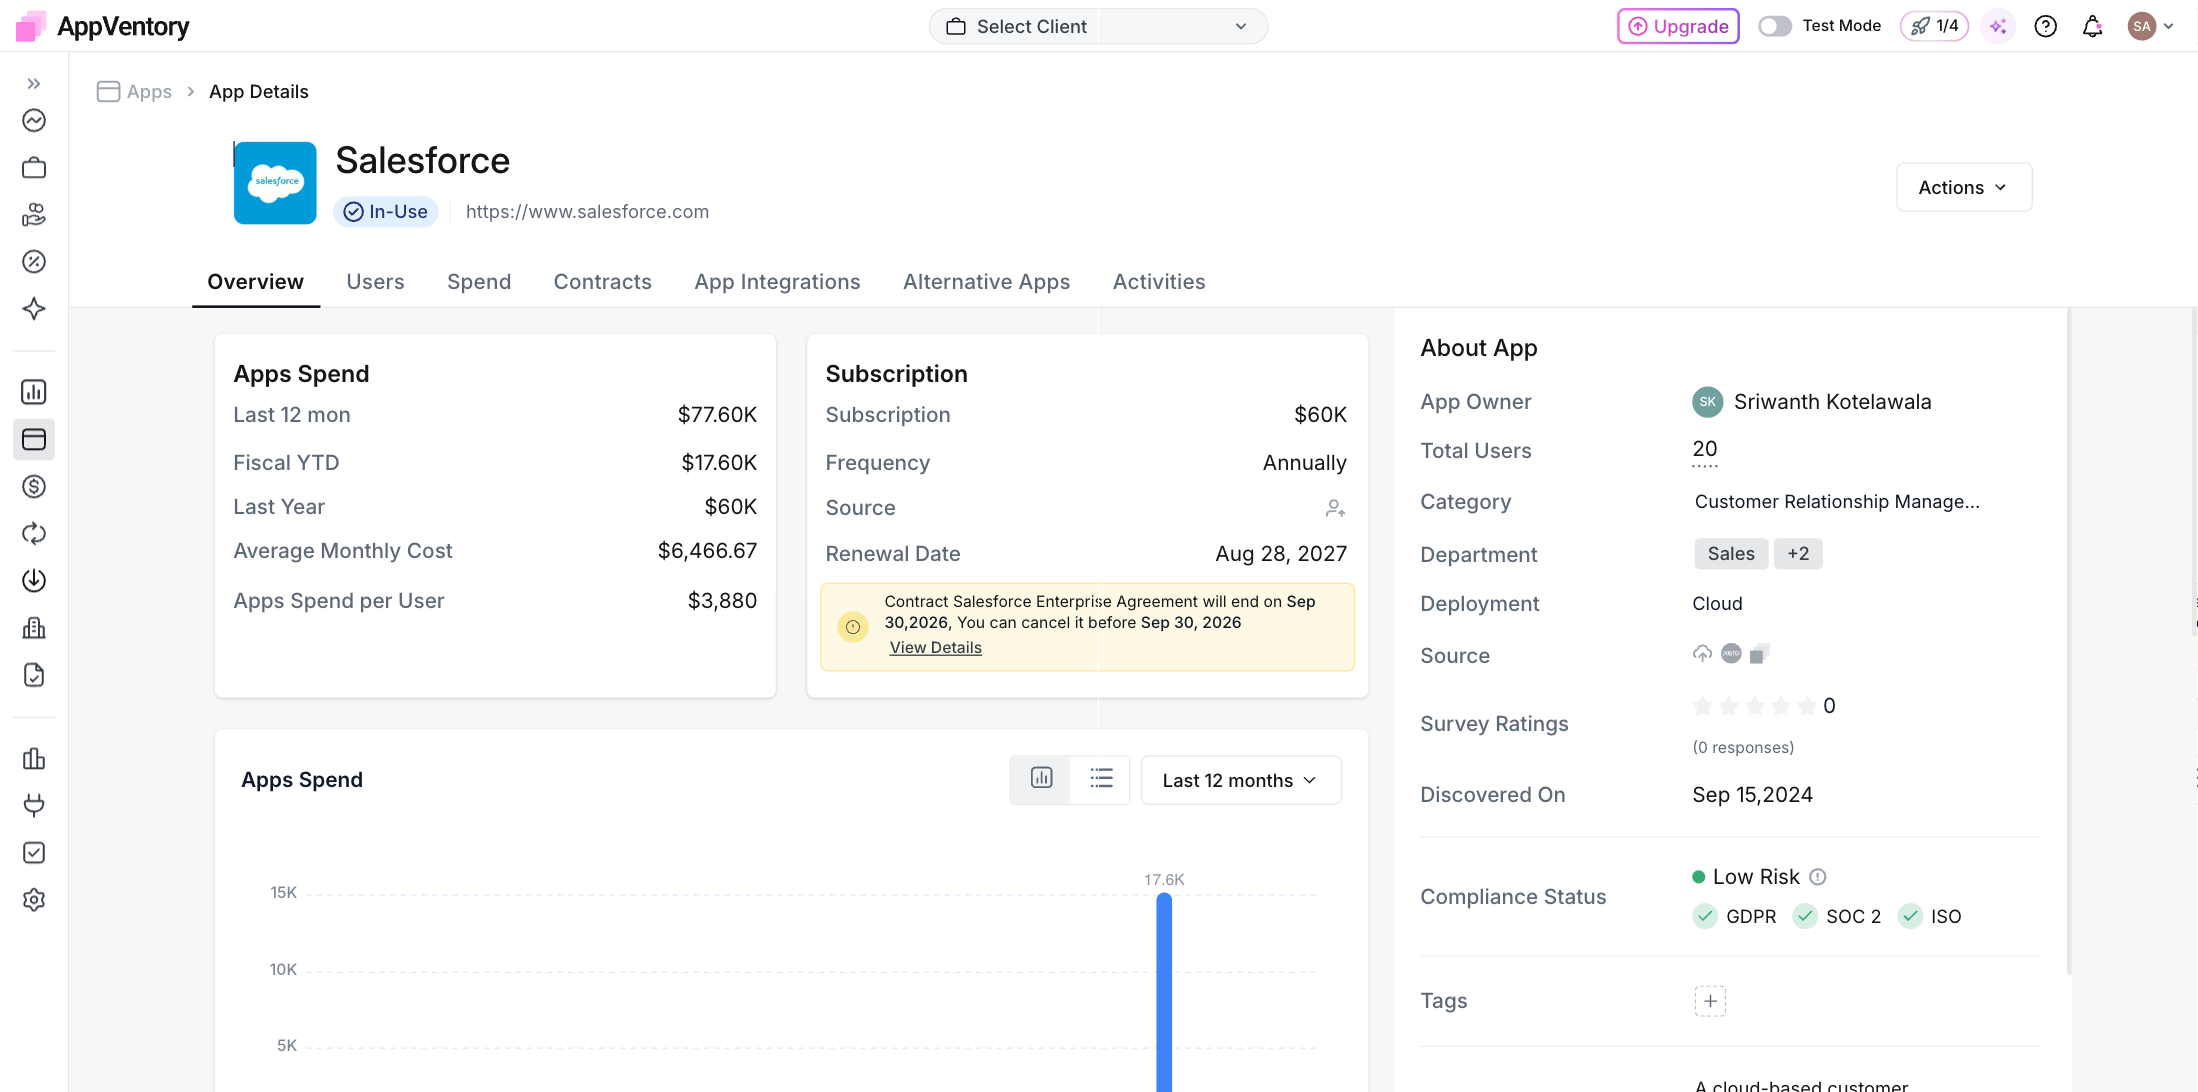This screenshot has height=1092, width=2198.
Task: Open the plug integrations sidebar icon
Action: point(34,806)
